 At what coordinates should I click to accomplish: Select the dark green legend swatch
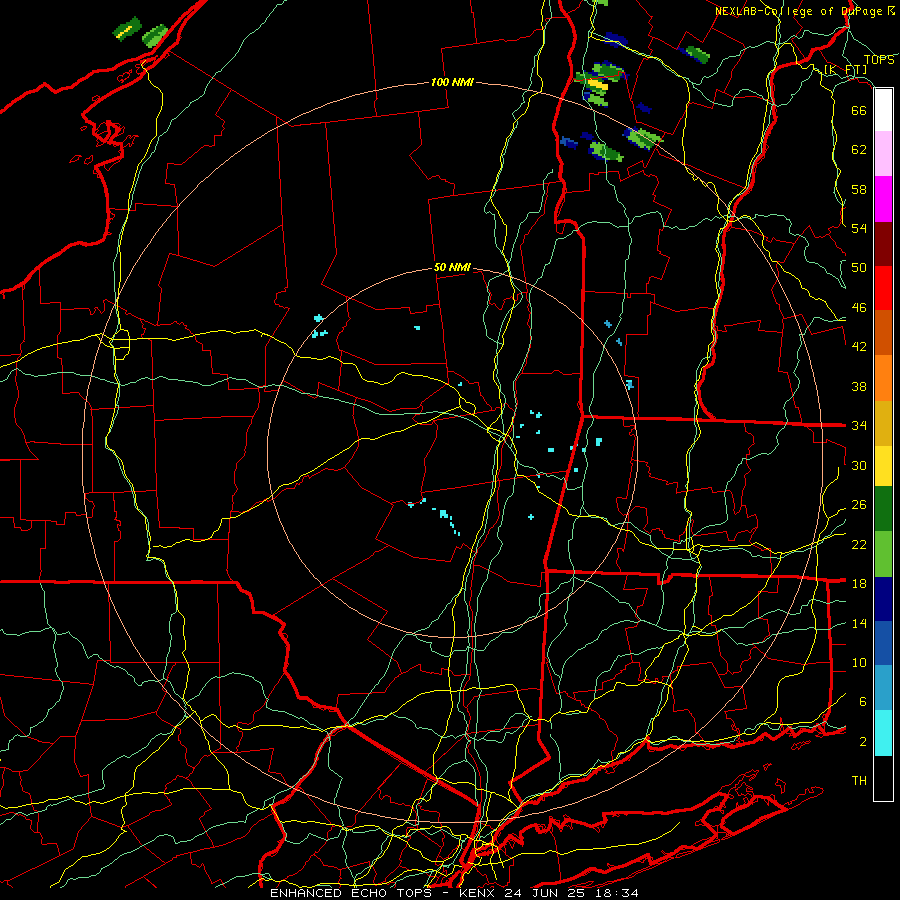pyautogui.click(x=883, y=509)
